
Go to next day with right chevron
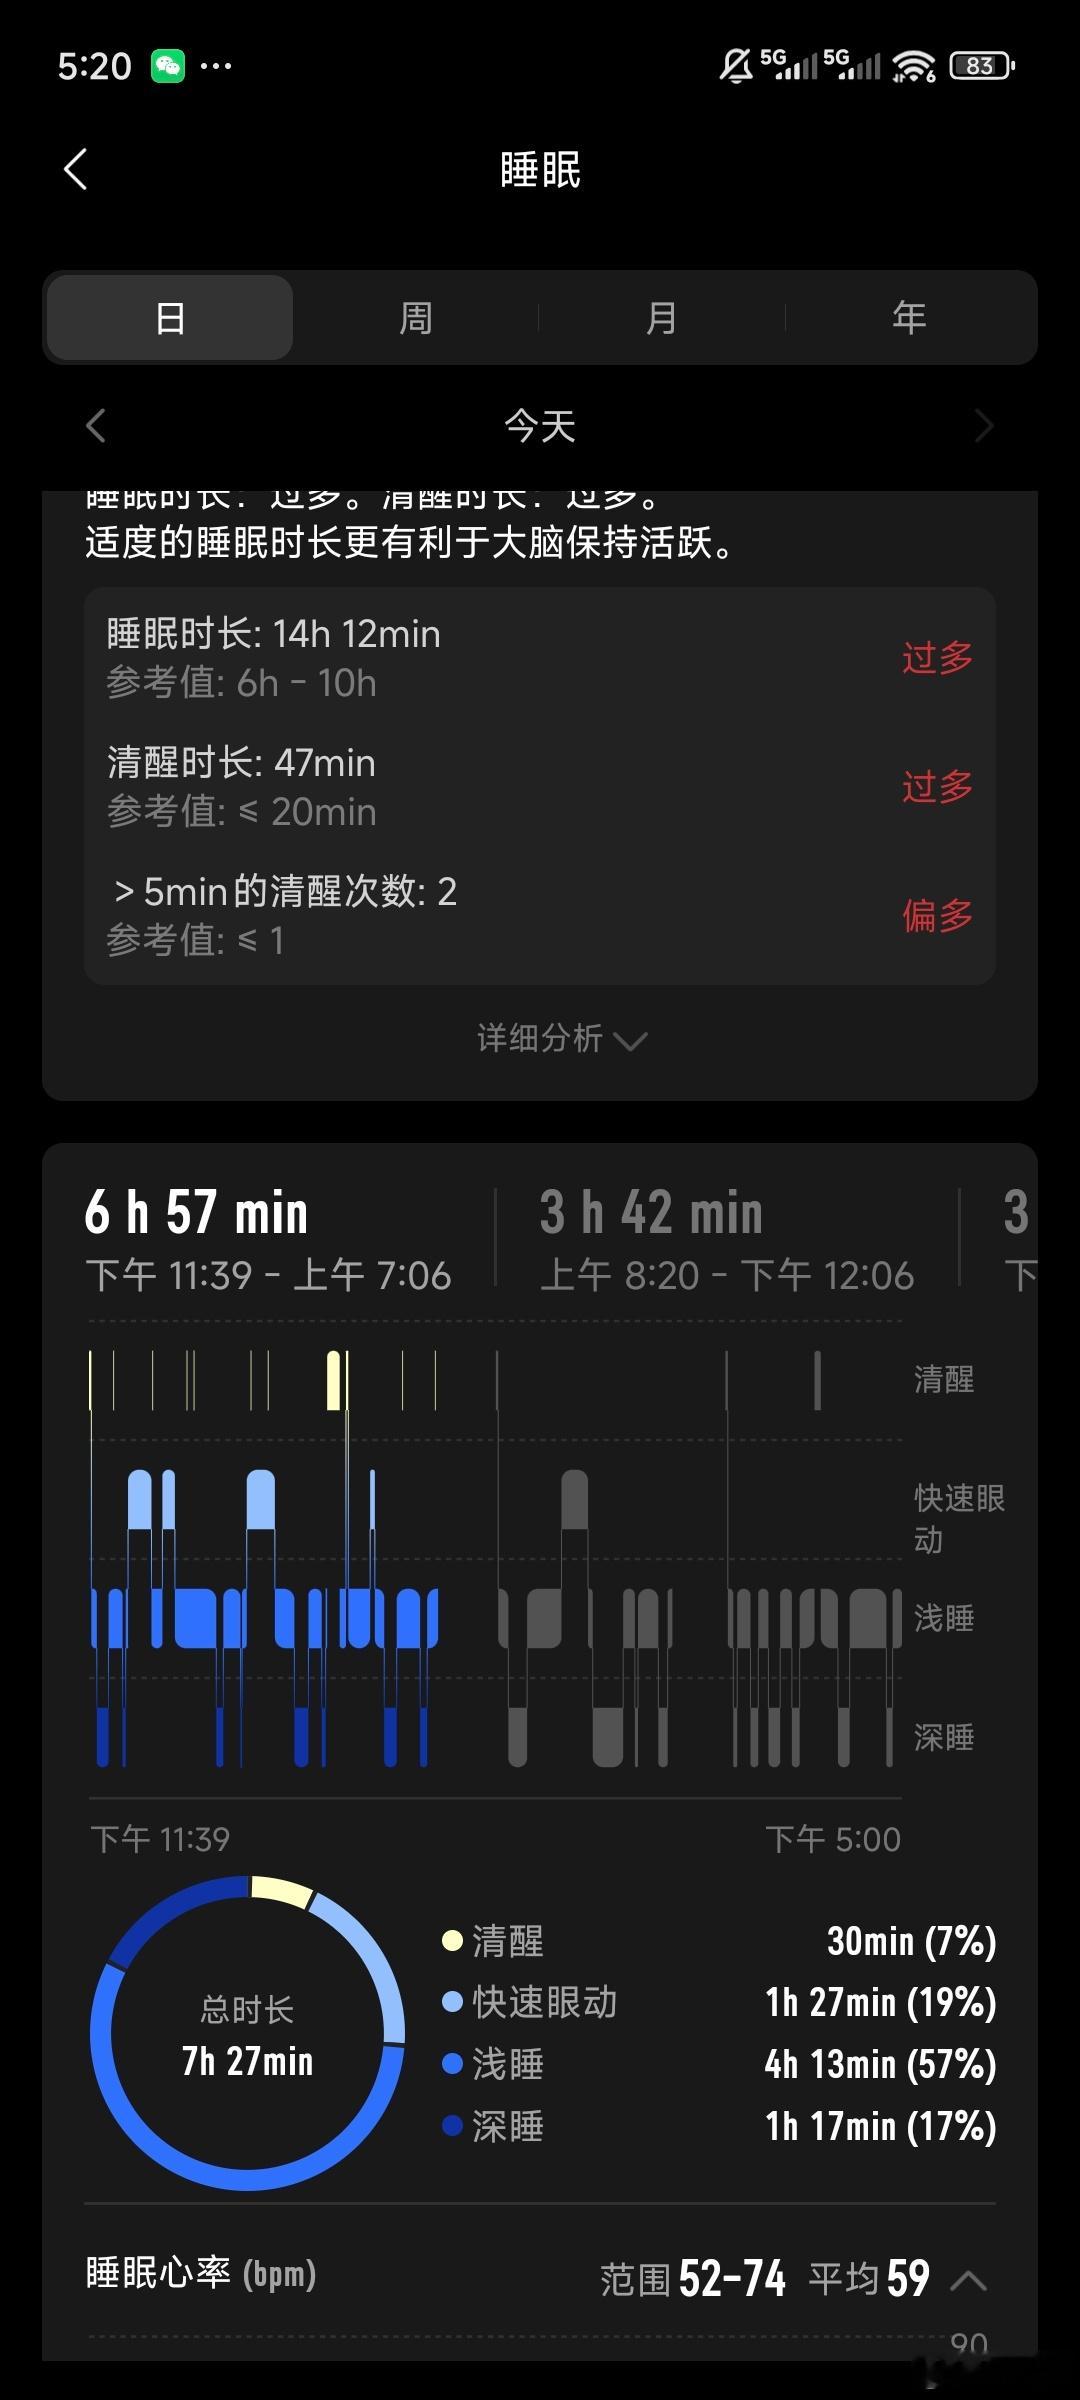coord(984,426)
